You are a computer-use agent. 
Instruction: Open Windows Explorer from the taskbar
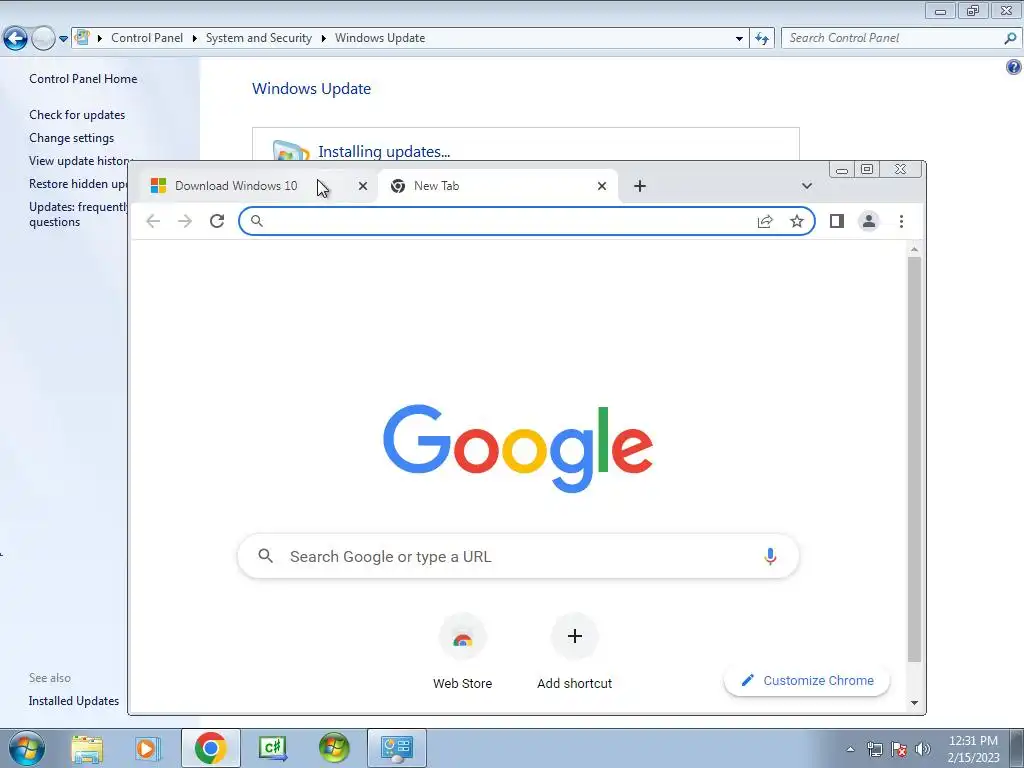coord(88,748)
